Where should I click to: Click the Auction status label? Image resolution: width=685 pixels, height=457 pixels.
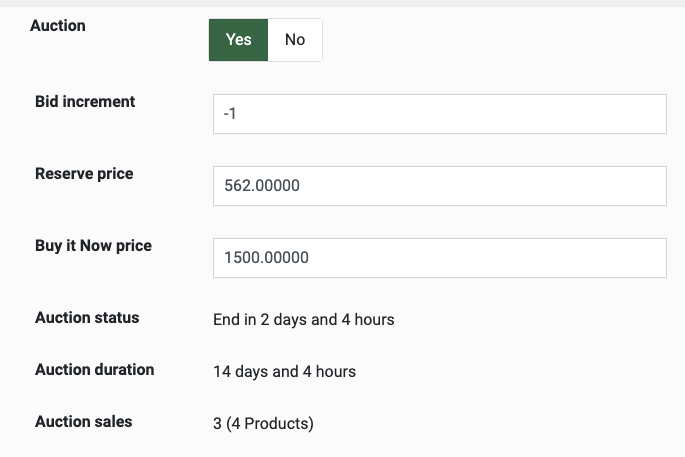click(87, 318)
